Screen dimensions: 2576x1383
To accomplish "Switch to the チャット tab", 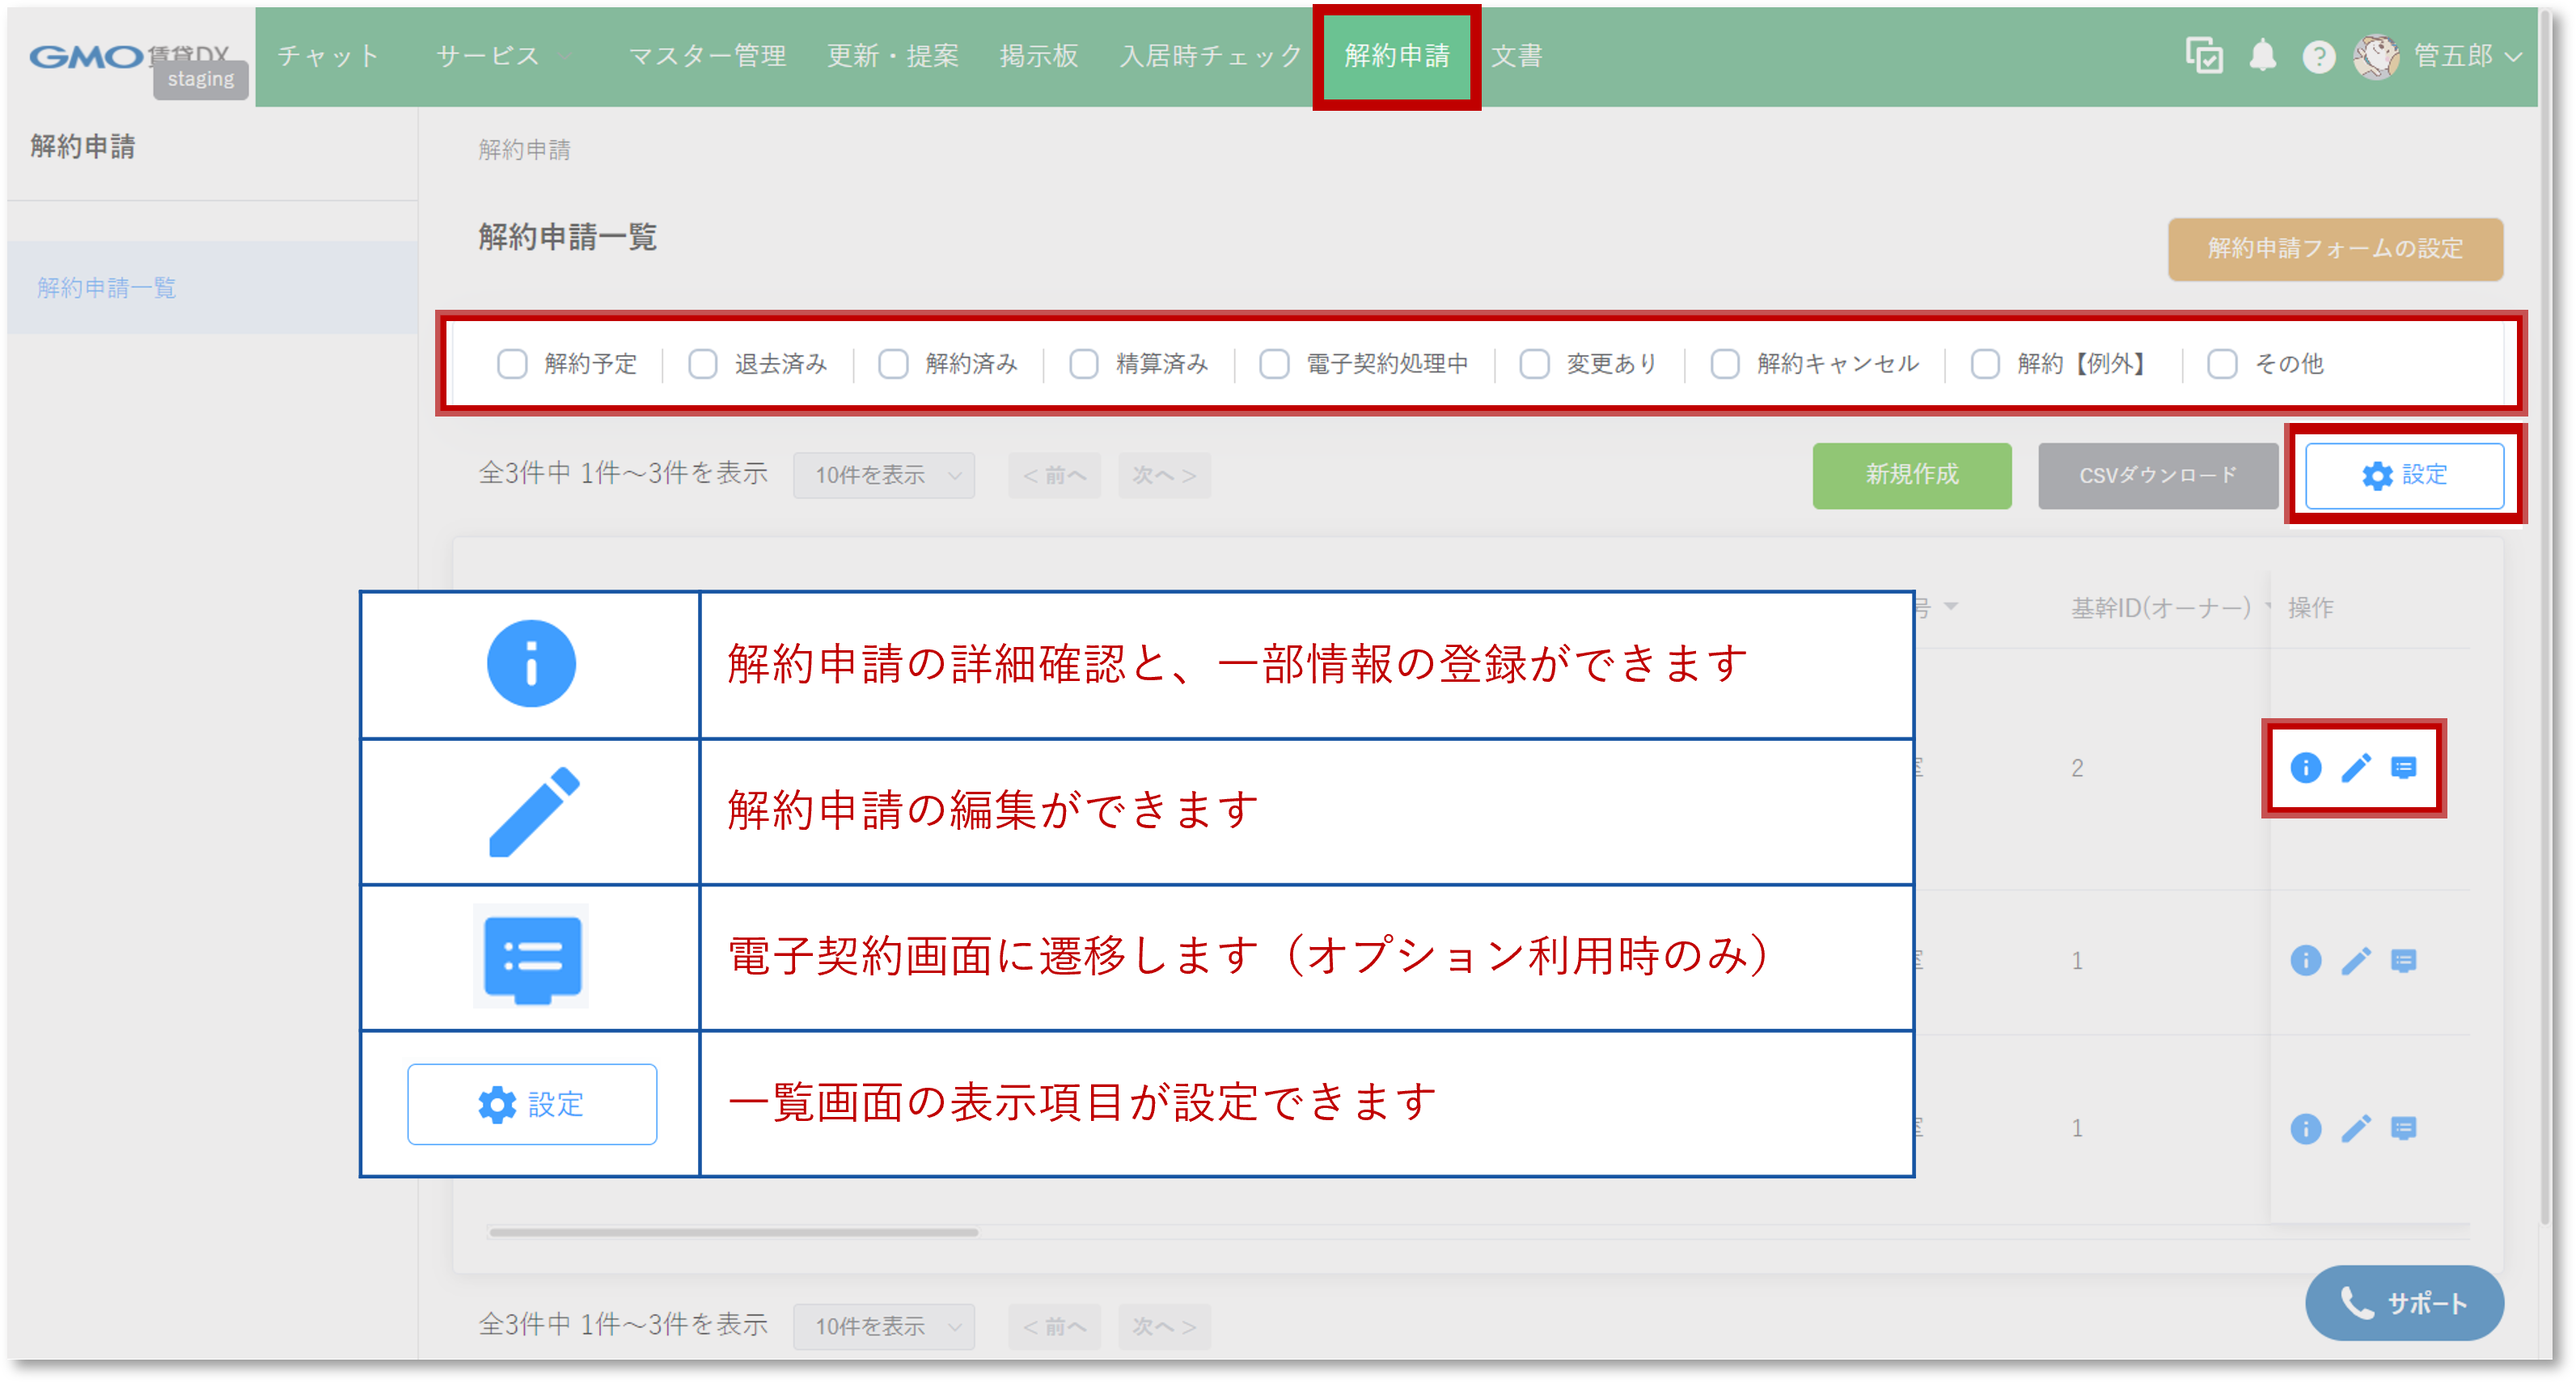I will (329, 57).
